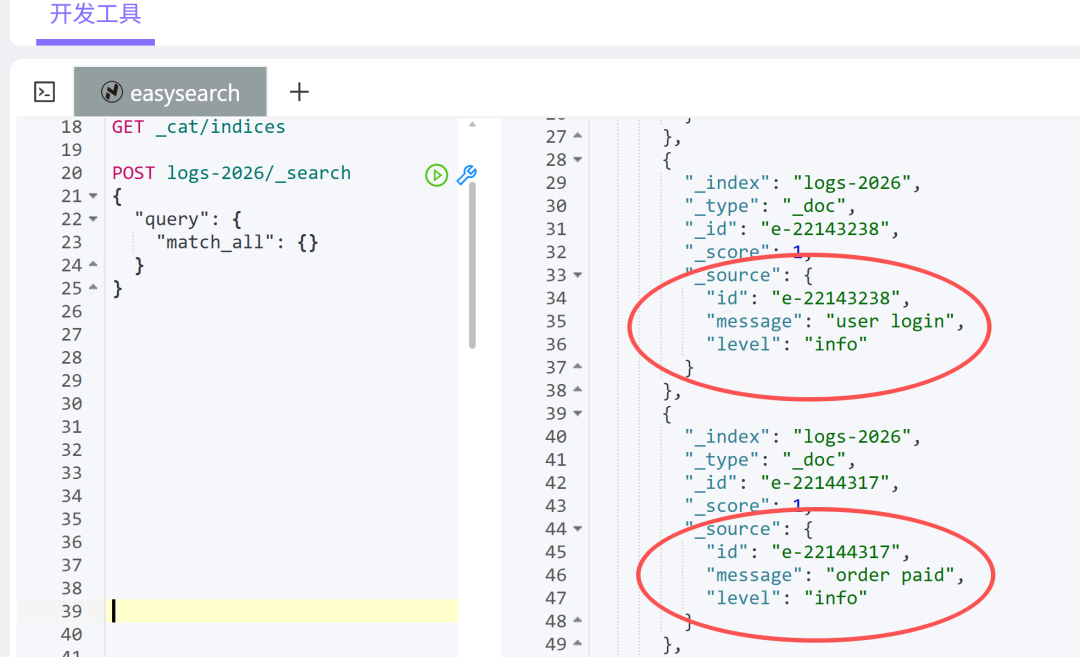Collapse the "_source" block at output line 33
The height and width of the screenshot is (657, 1080).
click(x=578, y=275)
